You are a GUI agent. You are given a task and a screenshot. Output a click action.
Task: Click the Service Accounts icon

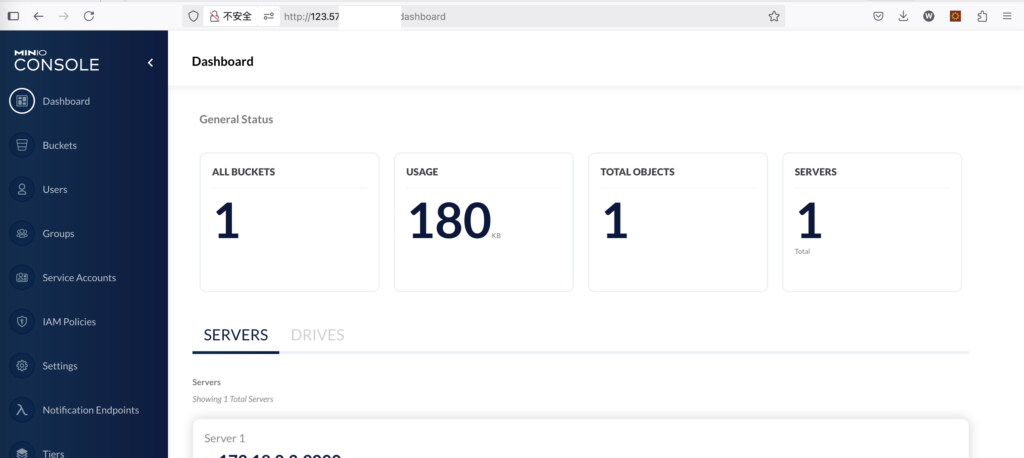point(22,278)
